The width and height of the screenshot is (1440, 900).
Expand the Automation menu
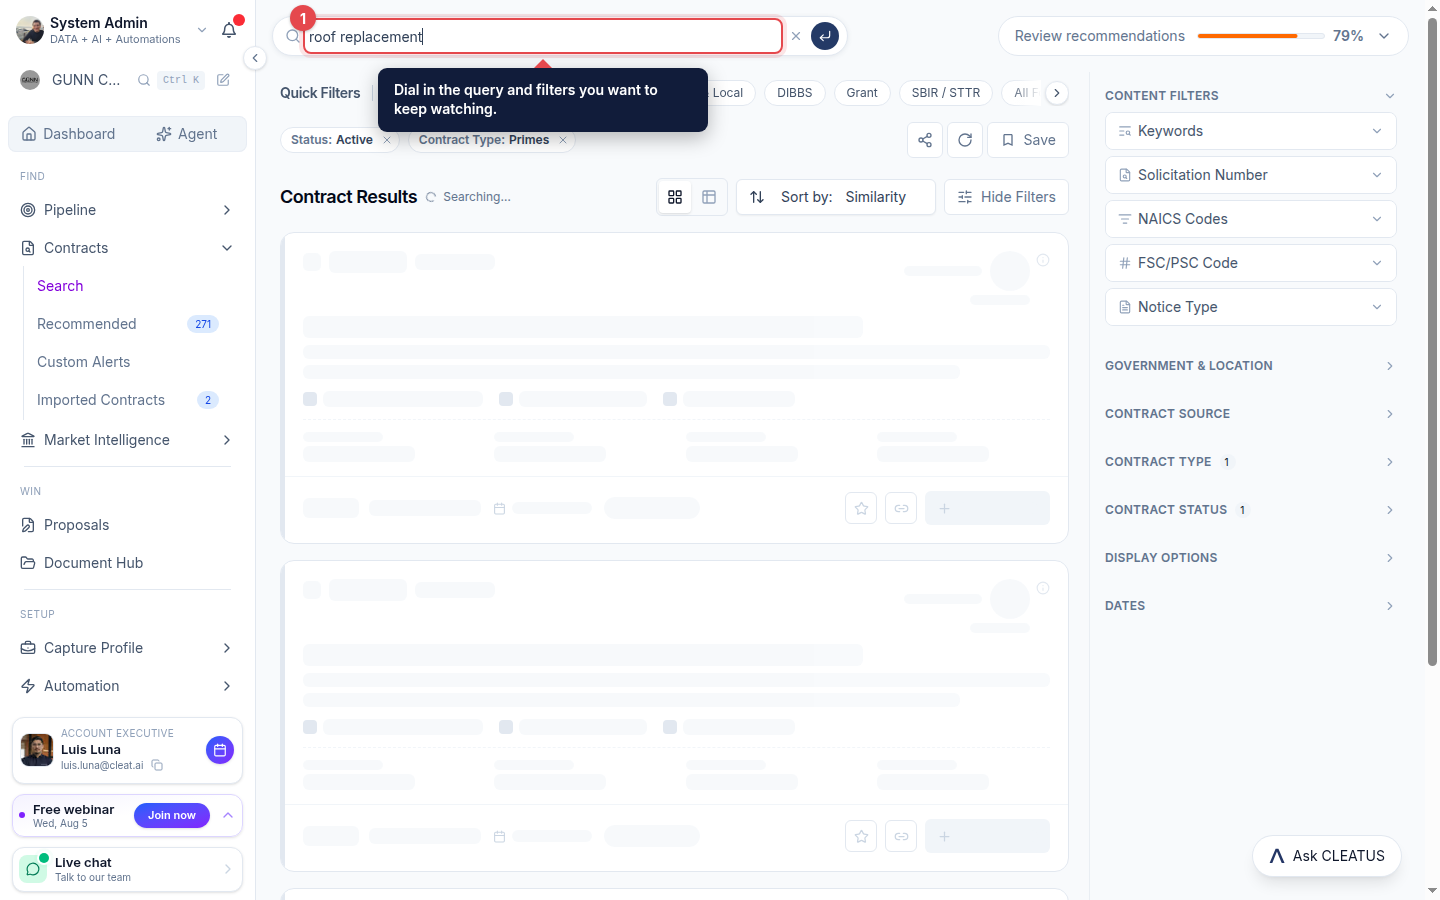(x=127, y=686)
